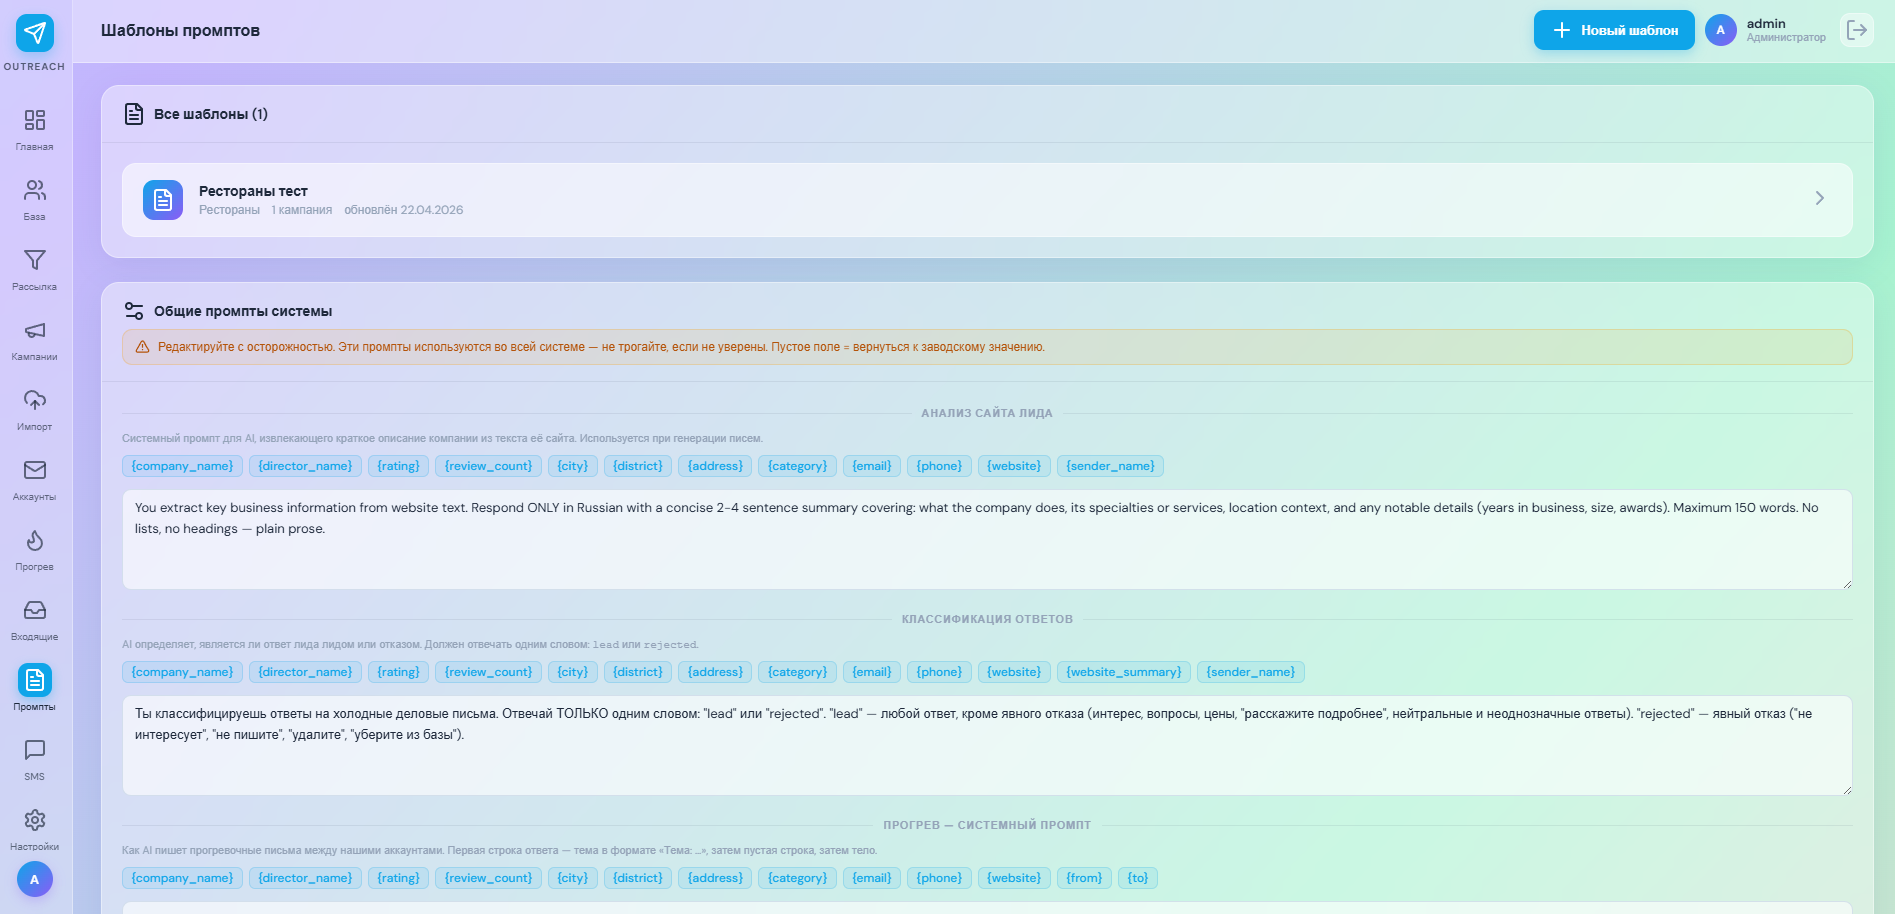Insert {category} in Классификация ответов
This screenshot has width=1895, height=914.
point(797,672)
